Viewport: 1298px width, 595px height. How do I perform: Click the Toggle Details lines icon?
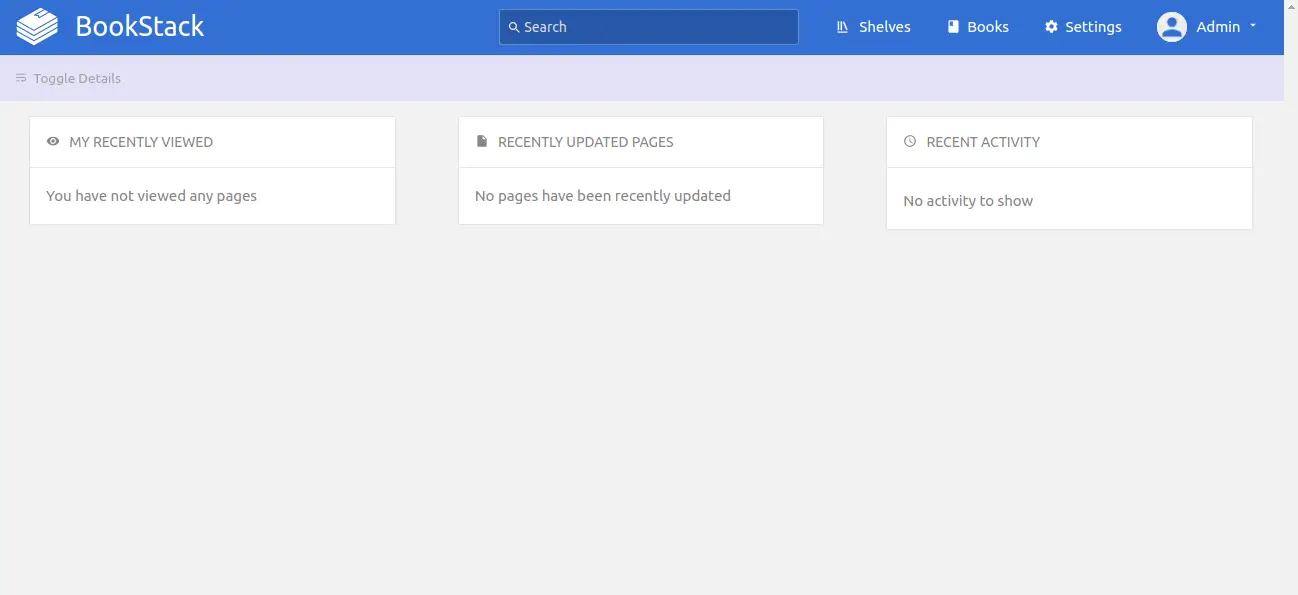click(x=21, y=78)
